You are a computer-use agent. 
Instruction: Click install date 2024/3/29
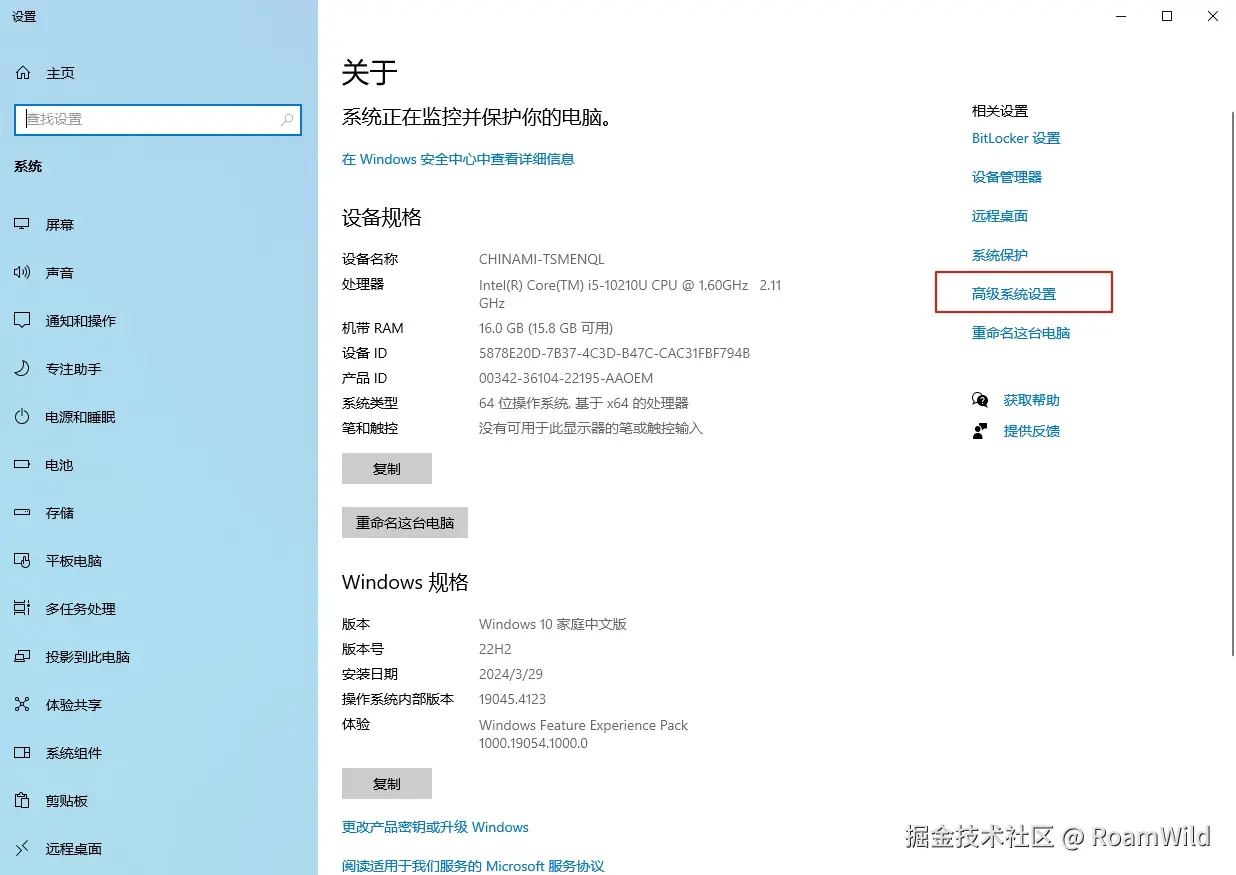point(511,674)
